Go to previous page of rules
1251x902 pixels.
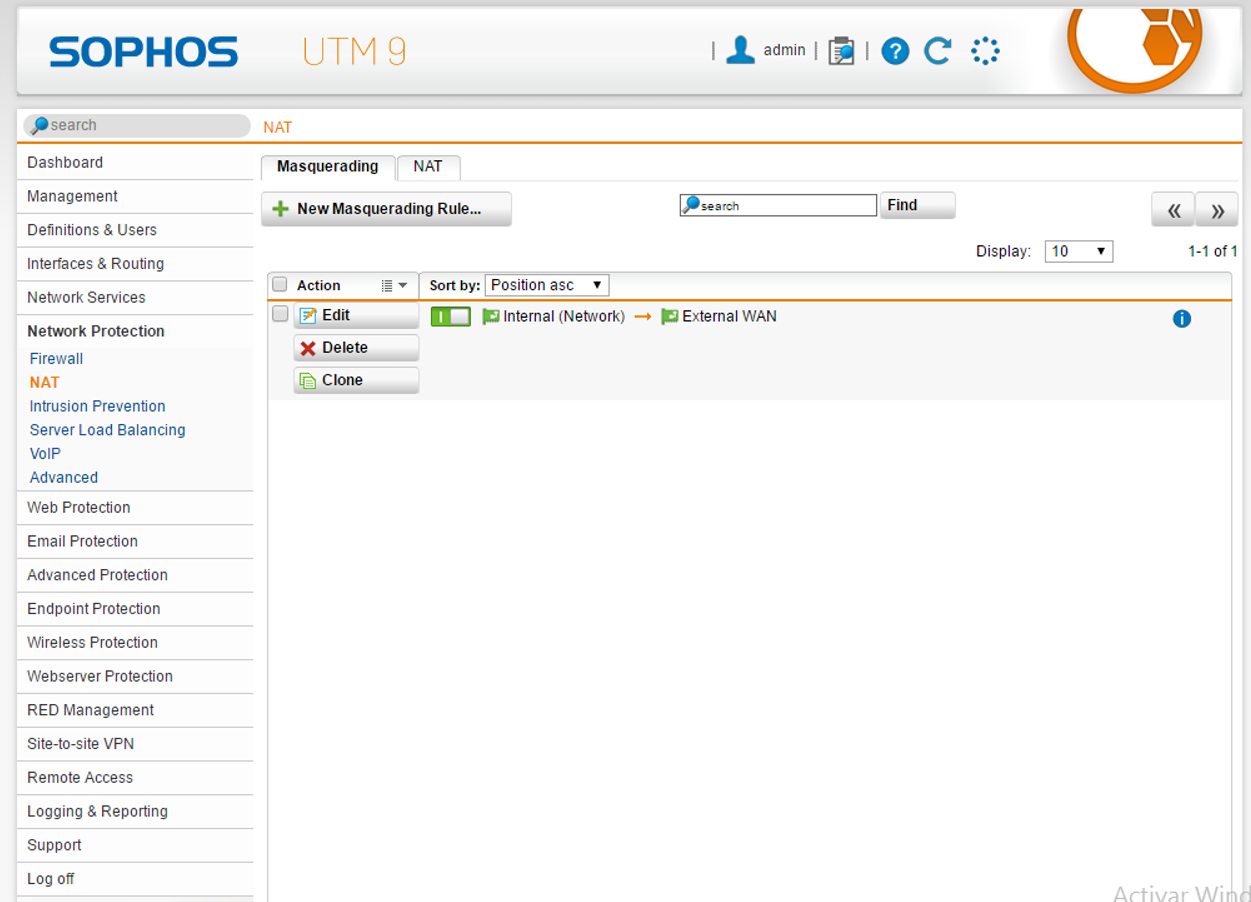pos(1173,210)
